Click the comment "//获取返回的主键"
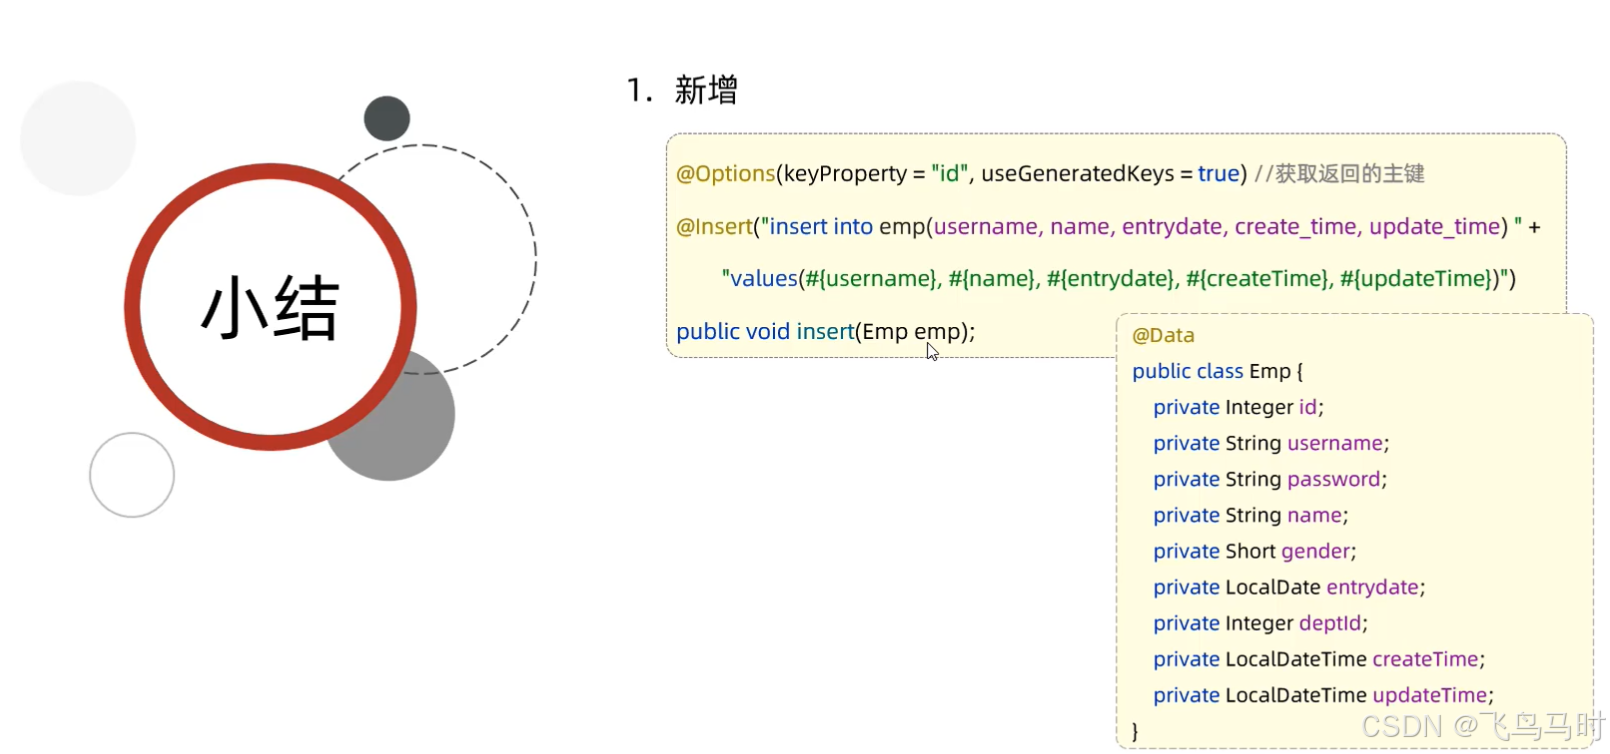The width and height of the screenshot is (1610, 754). click(x=1339, y=174)
